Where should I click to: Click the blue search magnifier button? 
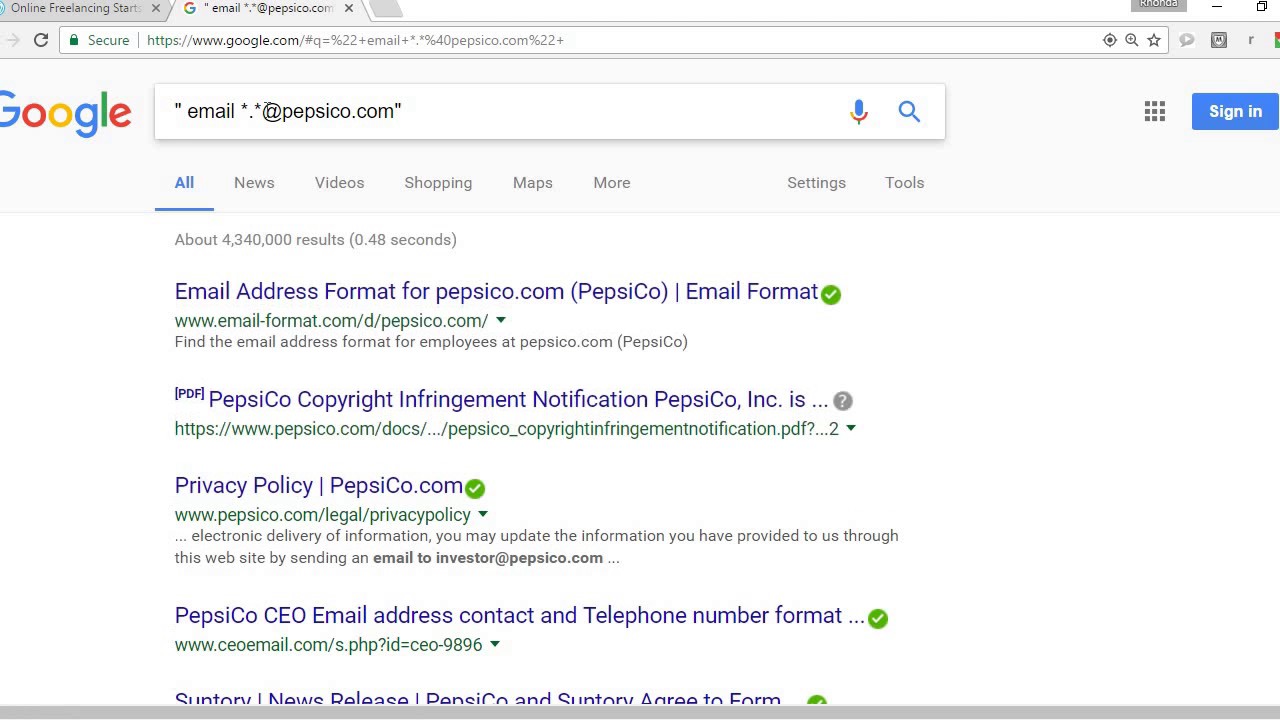pos(909,111)
